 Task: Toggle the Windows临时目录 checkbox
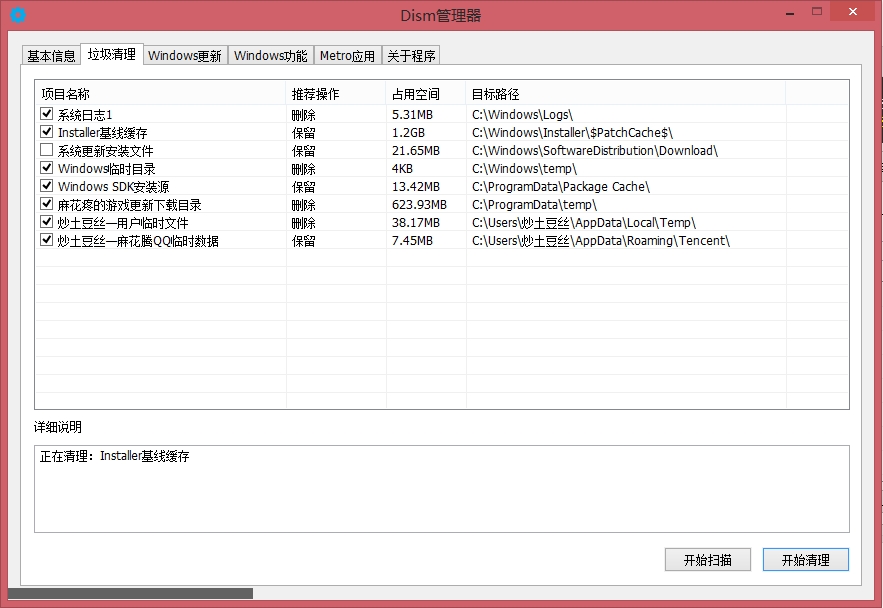pos(46,168)
